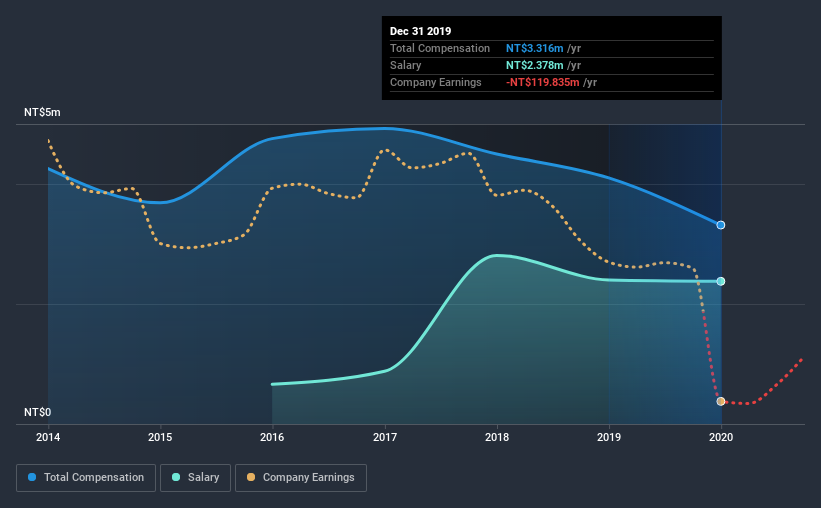Click the NT$3.316m total compensation value

(x=535, y=48)
